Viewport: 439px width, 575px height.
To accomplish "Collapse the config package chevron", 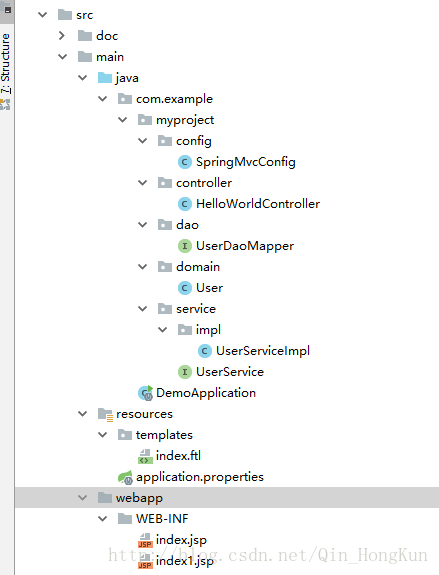I will [143, 141].
